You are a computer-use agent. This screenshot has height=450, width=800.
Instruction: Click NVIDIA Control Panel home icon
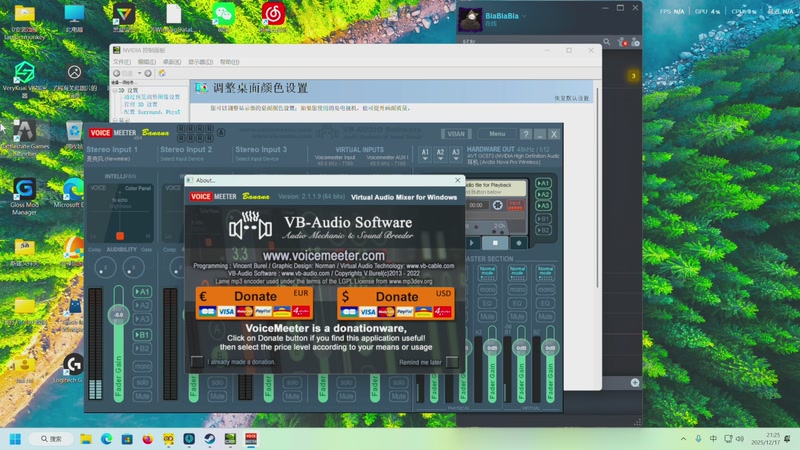tap(162, 73)
